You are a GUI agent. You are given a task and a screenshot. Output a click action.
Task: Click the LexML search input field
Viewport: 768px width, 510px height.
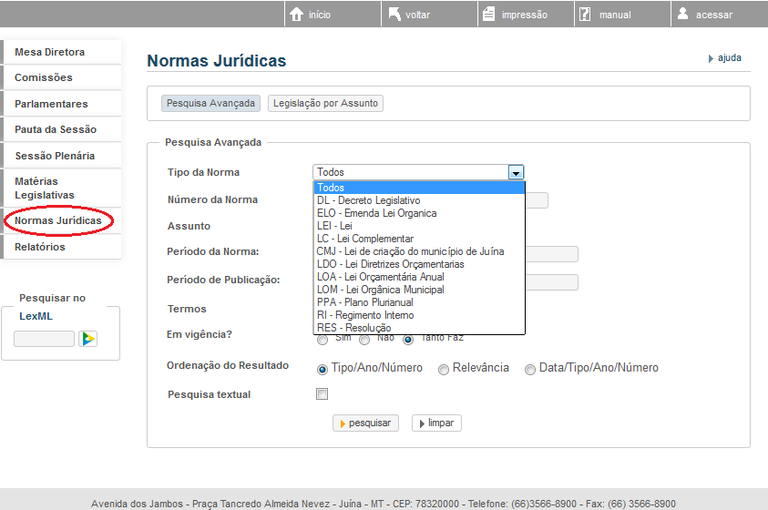click(44, 339)
